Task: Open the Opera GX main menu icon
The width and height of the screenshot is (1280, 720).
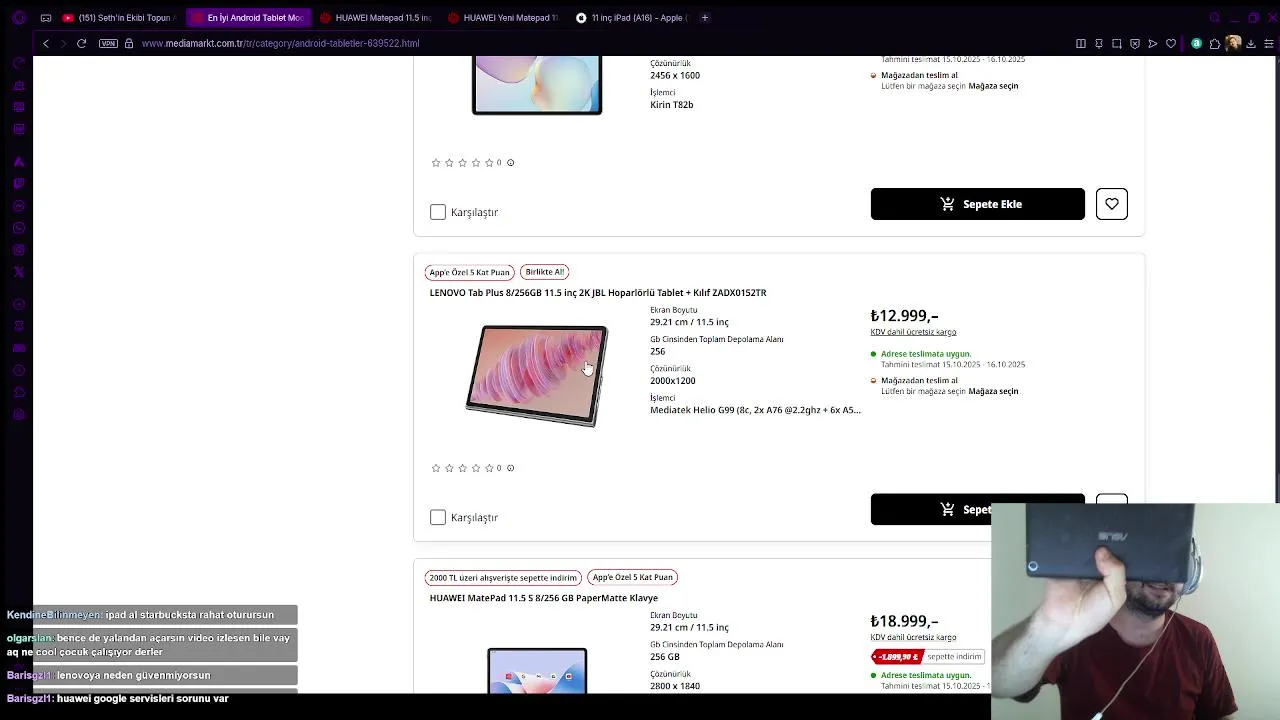Action: pyautogui.click(x=18, y=17)
